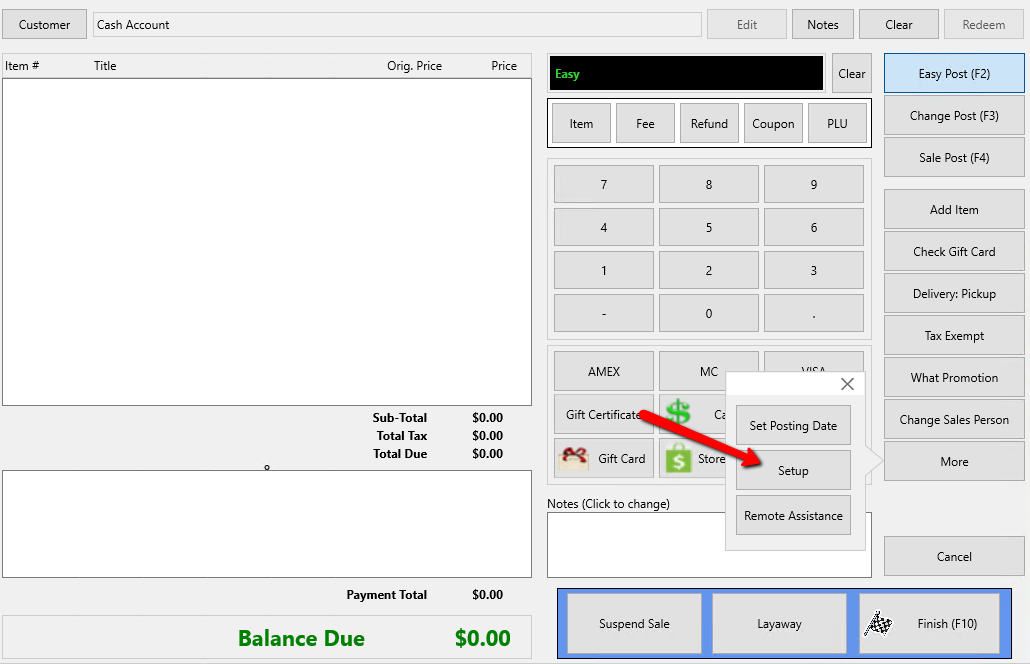Activate Easy Post (F2) mode
This screenshot has width=1030, height=664.
(x=954, y=74)
